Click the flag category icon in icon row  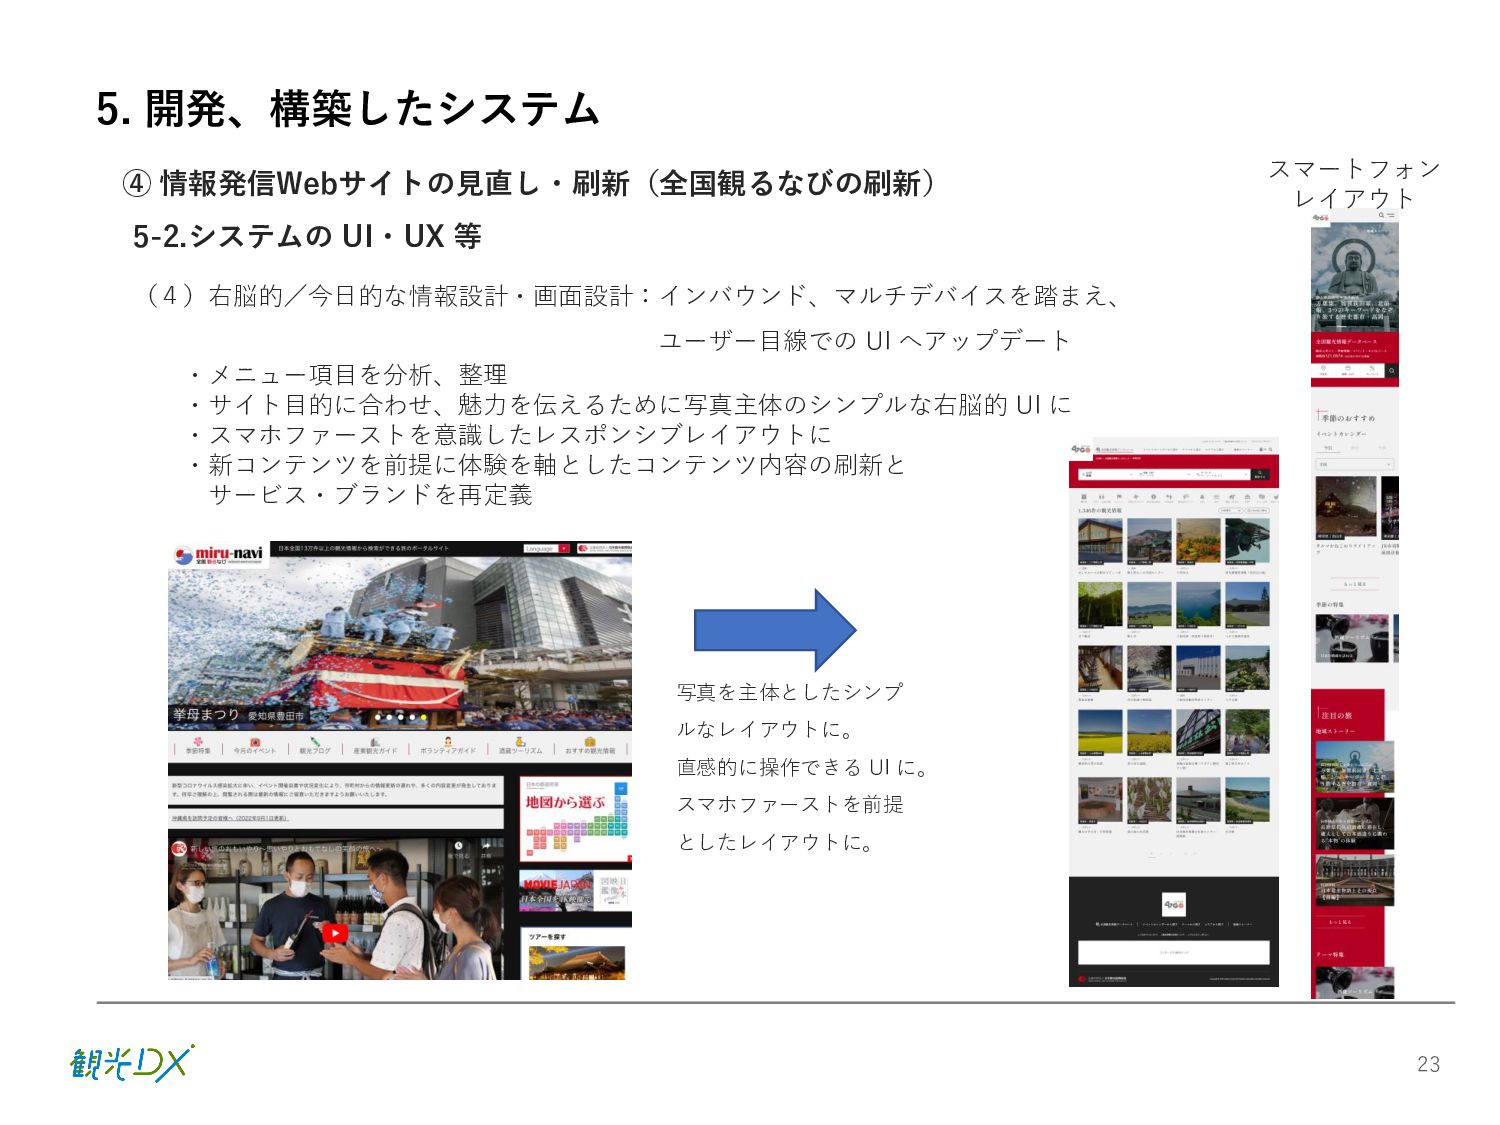(1119, 497)
